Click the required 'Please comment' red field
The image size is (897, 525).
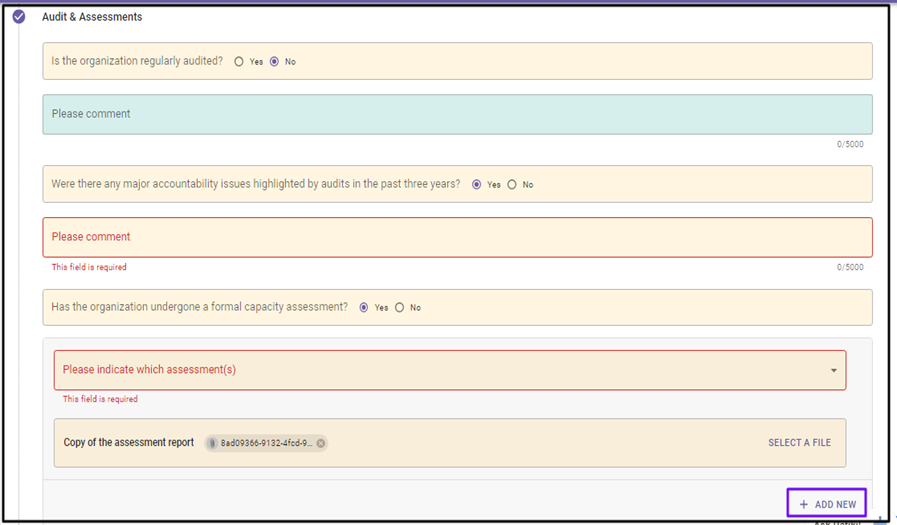(x=456, y=237)
